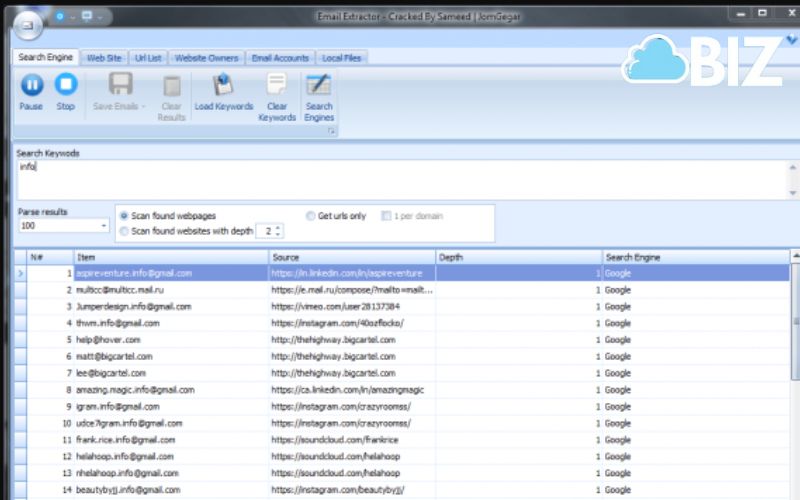Viewport: 800px width, 500px height.
Task: Open the Web Site tab
Action: click(x=104, y=58)
